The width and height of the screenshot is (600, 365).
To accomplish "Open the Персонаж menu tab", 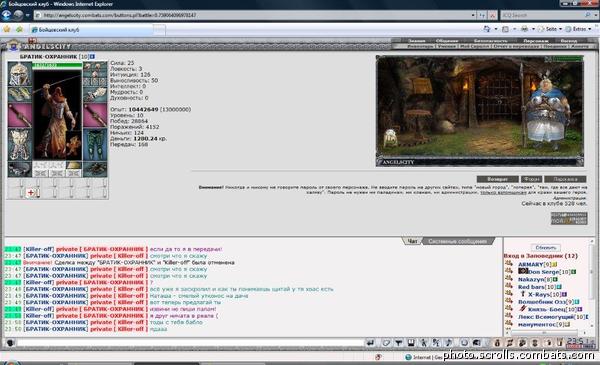I will (536, 41).
